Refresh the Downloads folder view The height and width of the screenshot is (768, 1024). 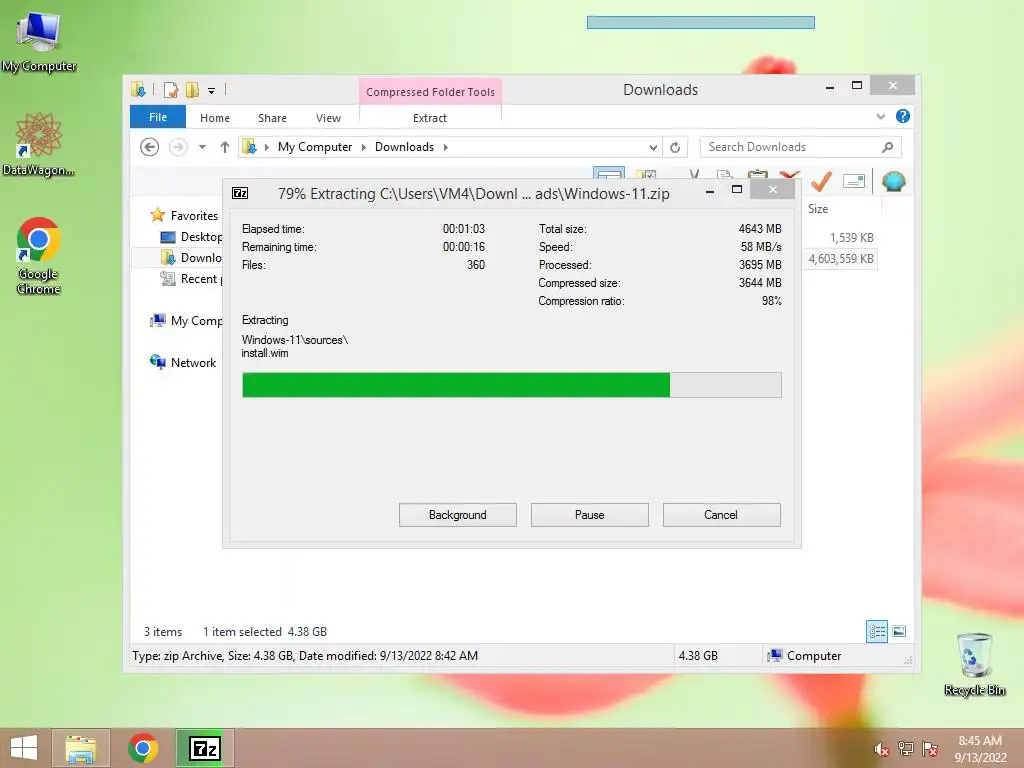(675, 148)
